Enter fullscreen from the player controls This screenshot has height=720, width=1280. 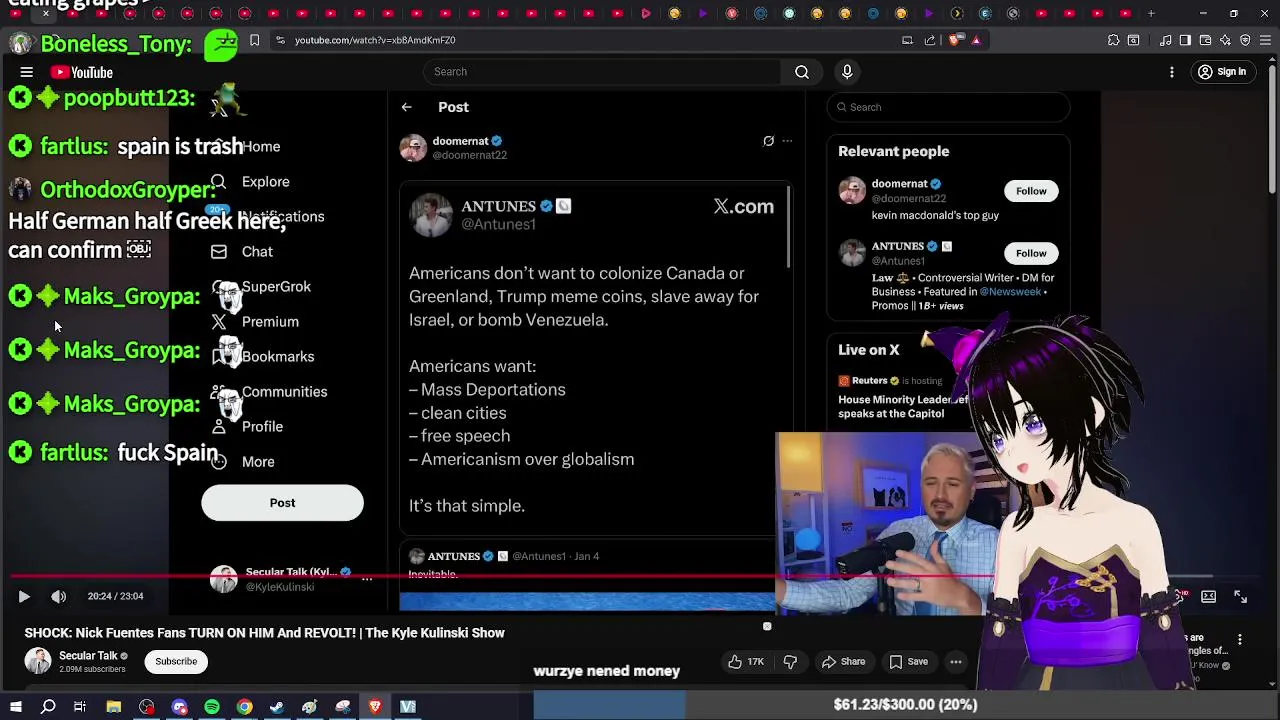coord(1240,596)
